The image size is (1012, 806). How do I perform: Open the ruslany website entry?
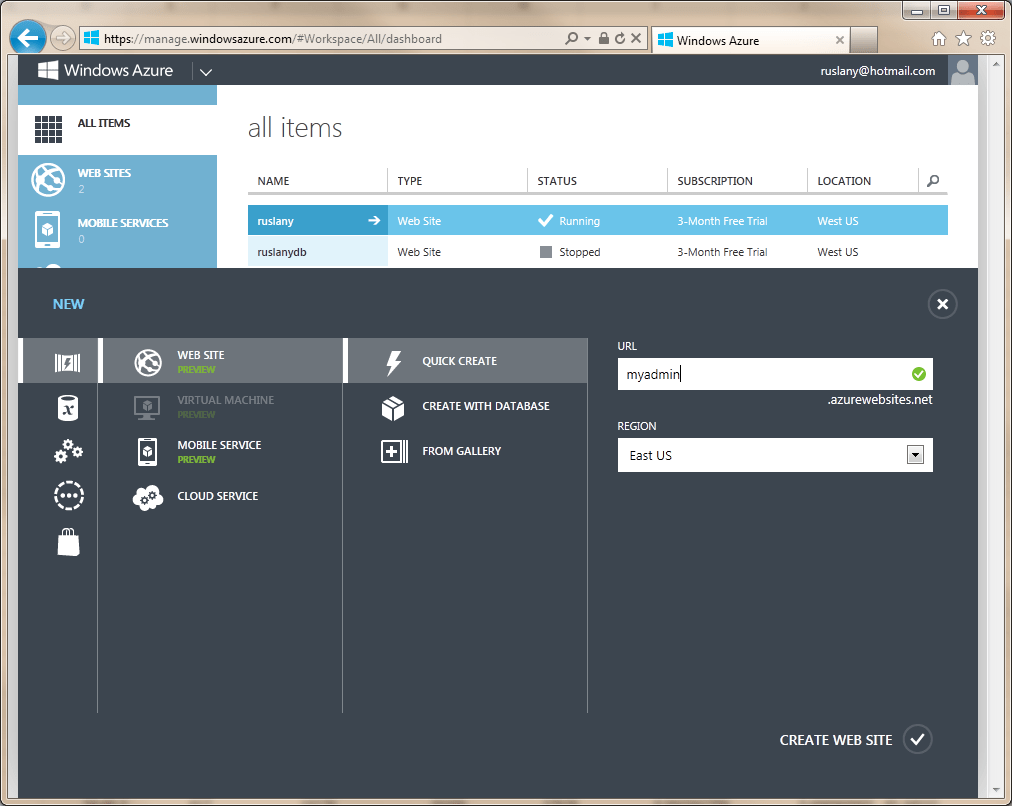click(x=300, y=220)
